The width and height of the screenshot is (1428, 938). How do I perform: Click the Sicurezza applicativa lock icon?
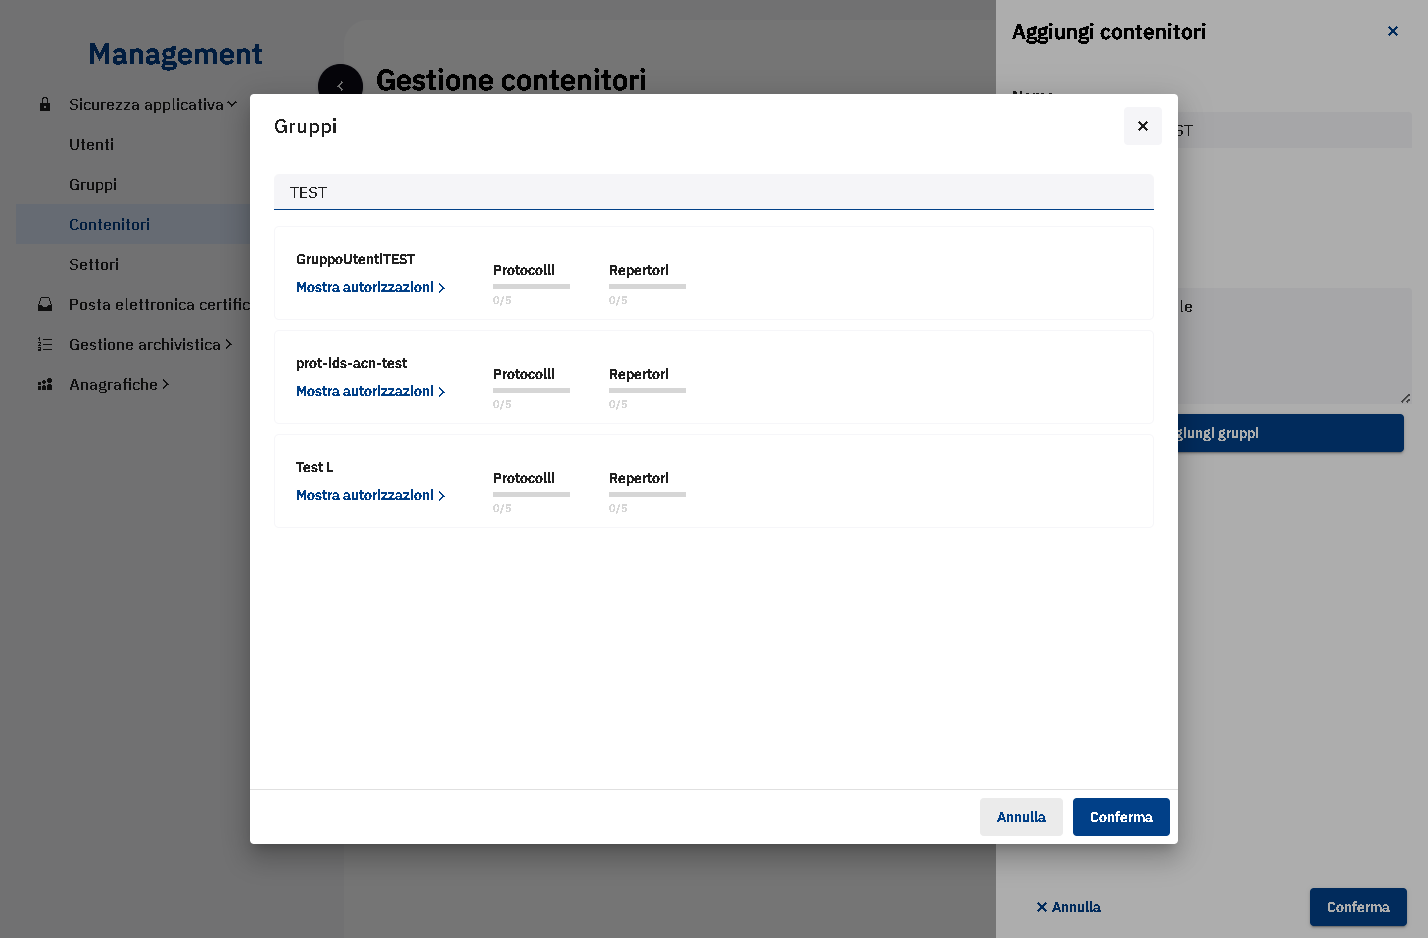pyautogui.click(x=45, y=104)
